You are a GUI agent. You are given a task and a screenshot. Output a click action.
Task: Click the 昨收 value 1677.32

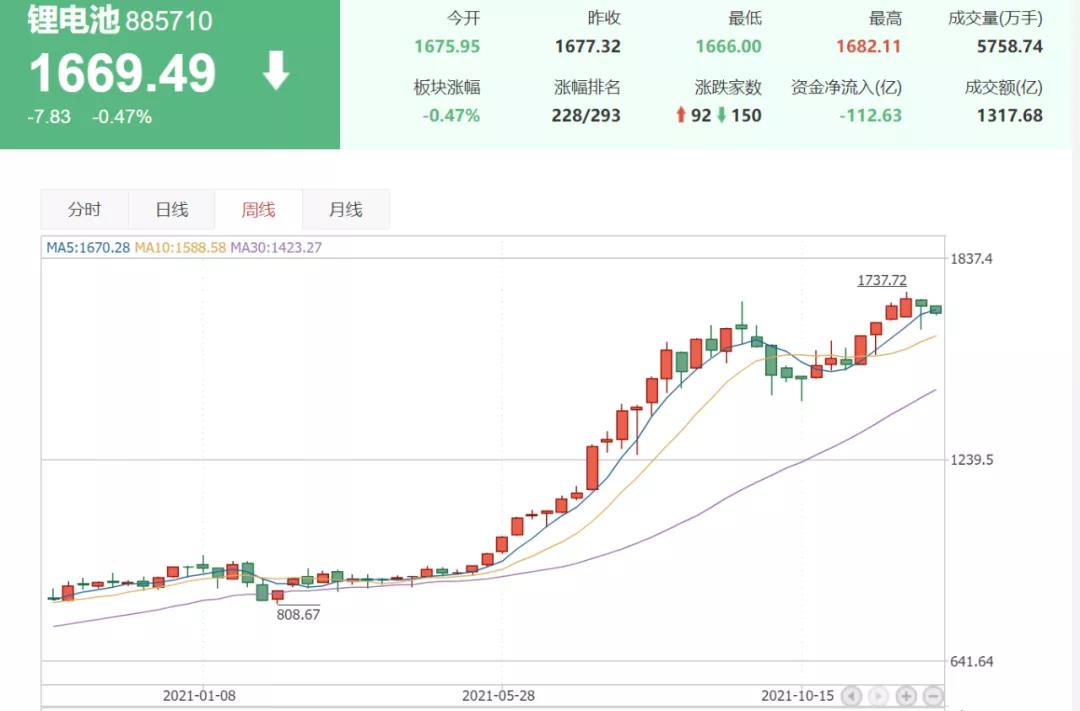588,47
